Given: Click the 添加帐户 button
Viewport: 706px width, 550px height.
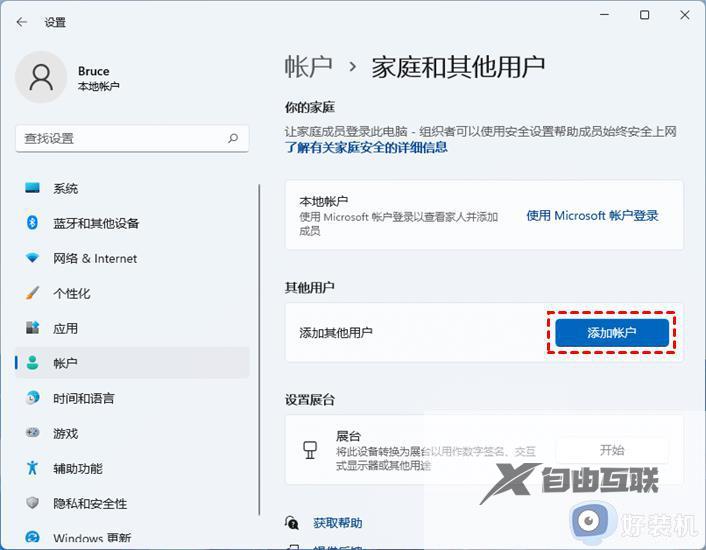Looking at the screenshot, I should coord(611,333).
